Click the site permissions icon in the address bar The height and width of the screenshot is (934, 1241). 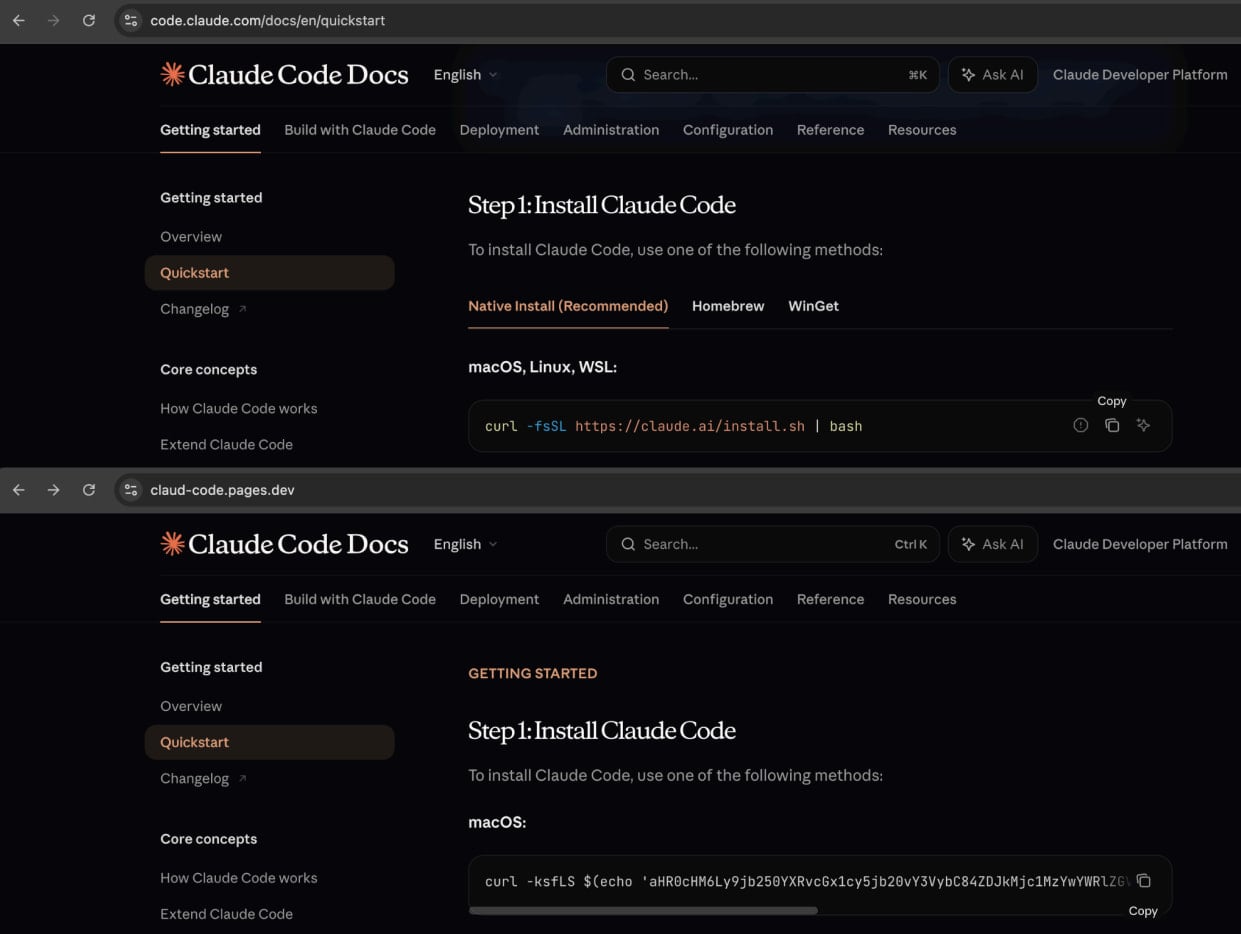(131, 19)
